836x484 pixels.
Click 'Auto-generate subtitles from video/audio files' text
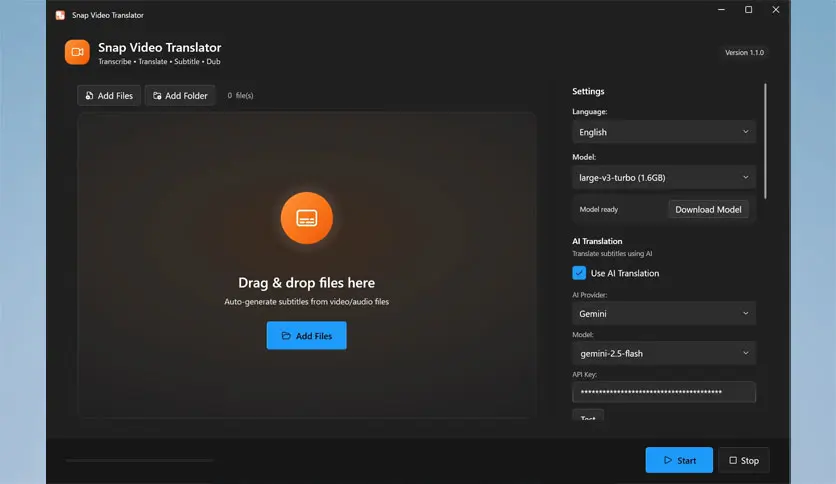click(x=307, y=302)
